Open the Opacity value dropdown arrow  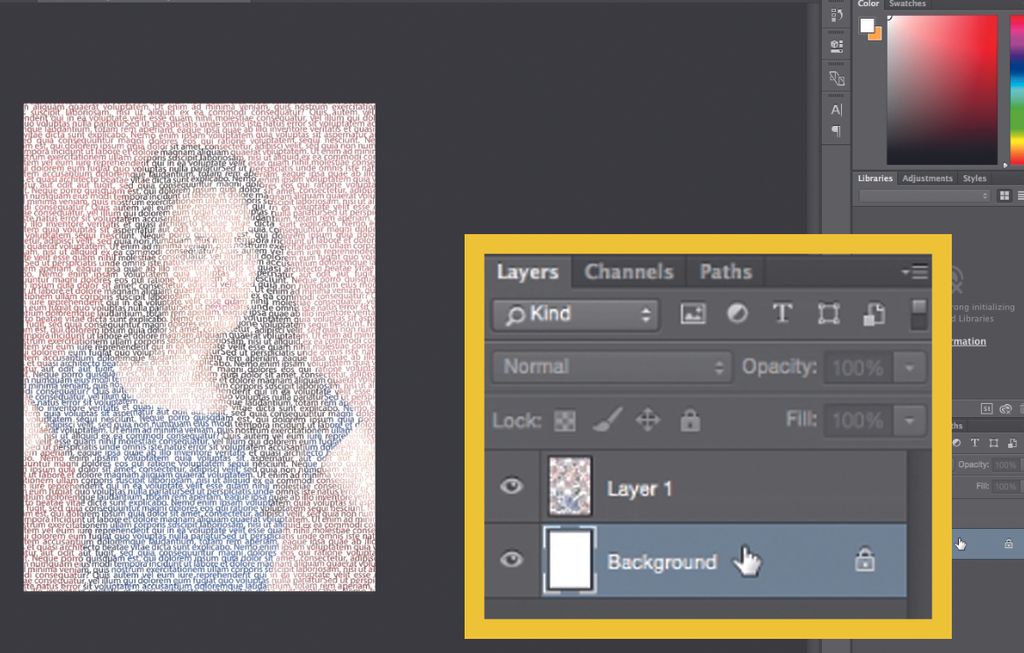909,367
